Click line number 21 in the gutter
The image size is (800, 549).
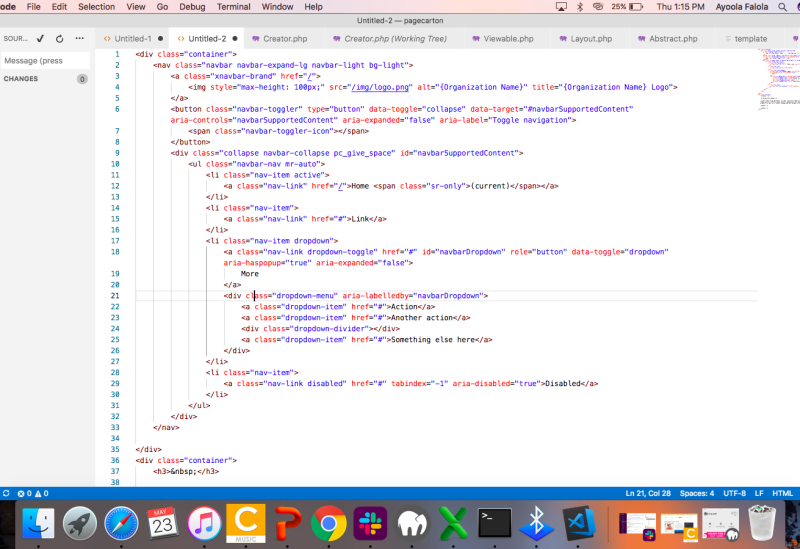115,296
